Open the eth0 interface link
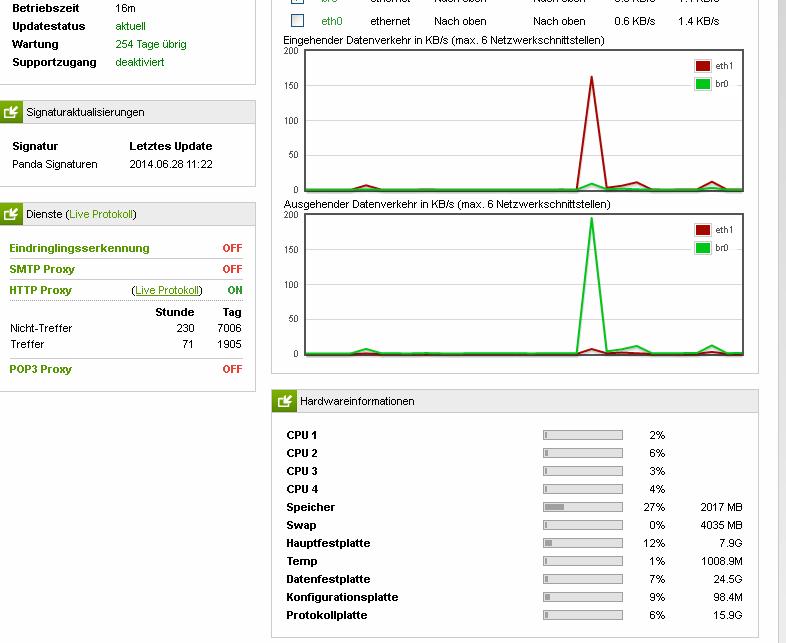Image resolution: width=786 pixels, height=643 pixels. coord(331,20)
